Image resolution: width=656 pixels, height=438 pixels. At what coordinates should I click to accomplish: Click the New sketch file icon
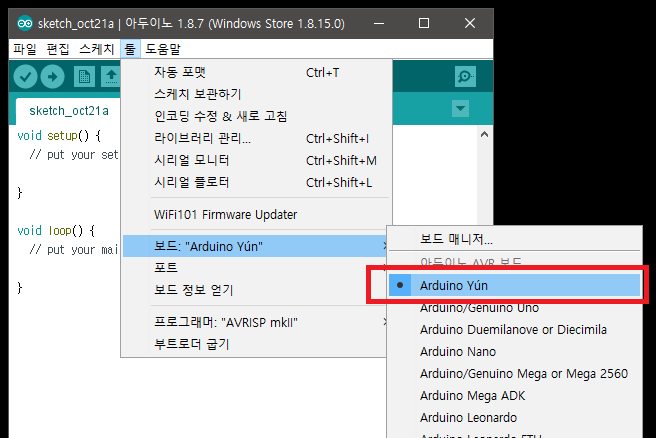[84, 77]
